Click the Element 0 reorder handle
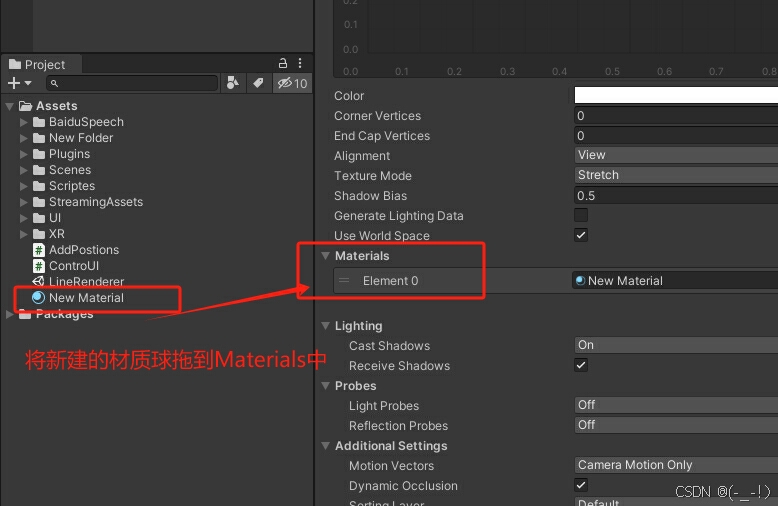The height and width of the screenshot is (506, 778). click(344, 281)
